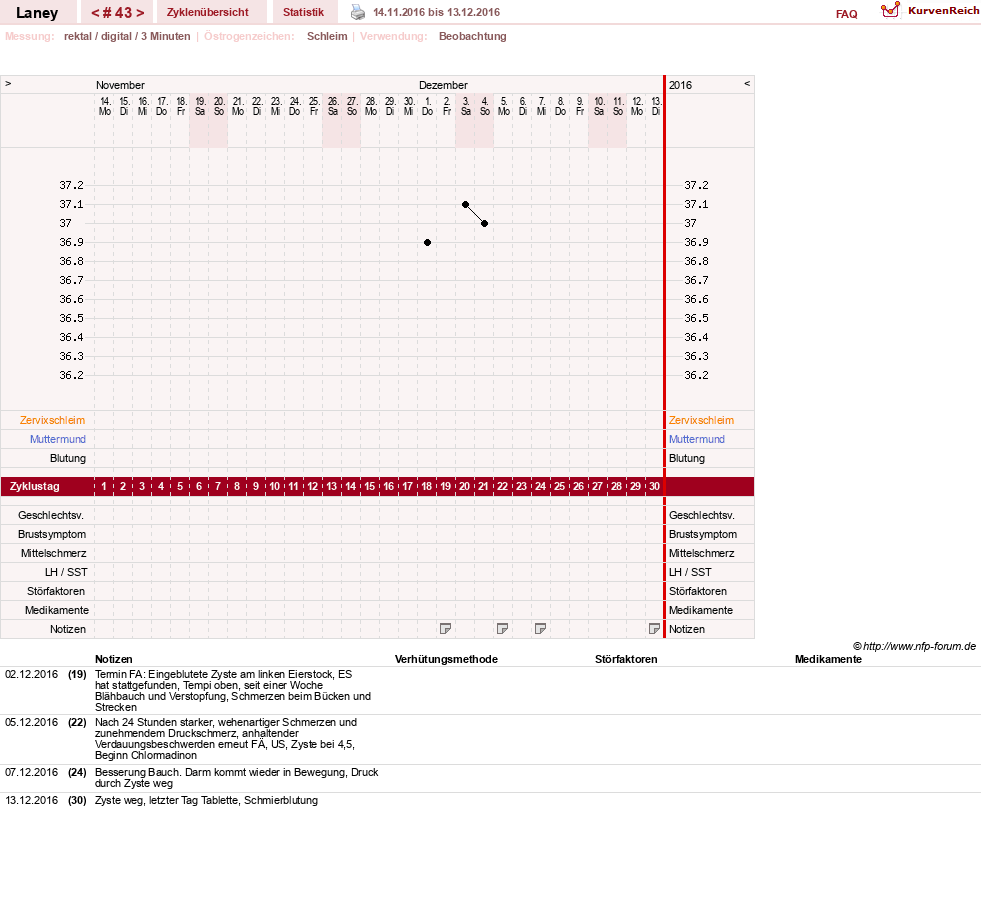The image size is (981, 918).
Task: Click the left Muttermund row label
Action: click(58, 439)
